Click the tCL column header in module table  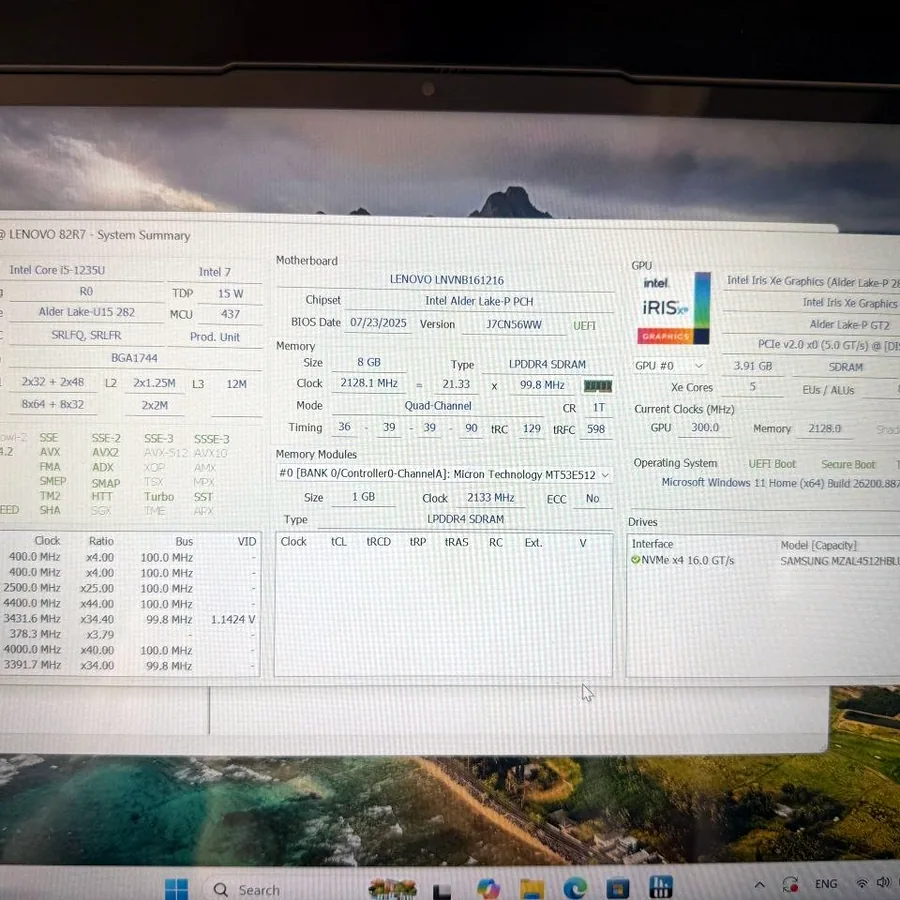339,542
